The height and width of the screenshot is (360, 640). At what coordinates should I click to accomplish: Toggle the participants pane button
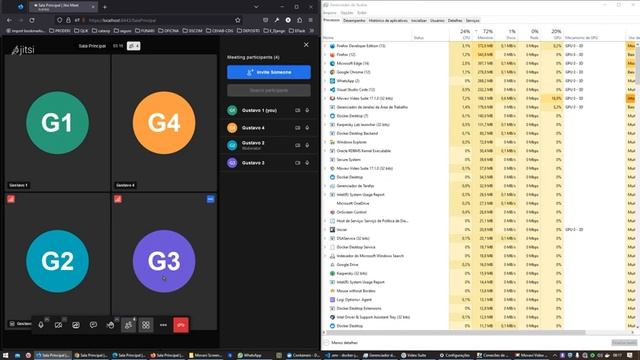[x=128, y=325]
